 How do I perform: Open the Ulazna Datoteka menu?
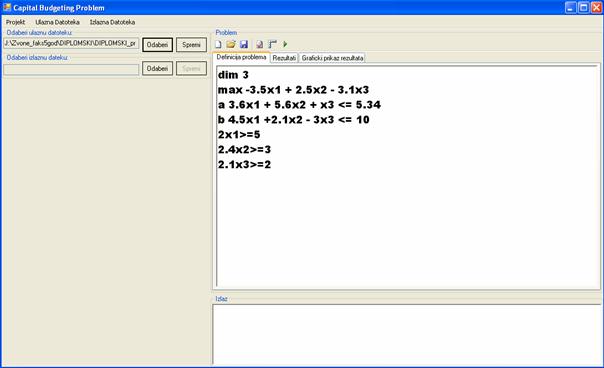tap(57, 22)
